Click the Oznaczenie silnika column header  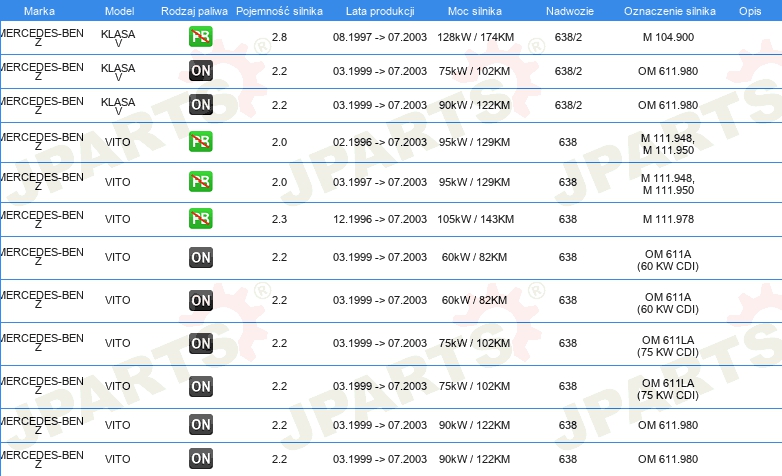tap(670, 11)
